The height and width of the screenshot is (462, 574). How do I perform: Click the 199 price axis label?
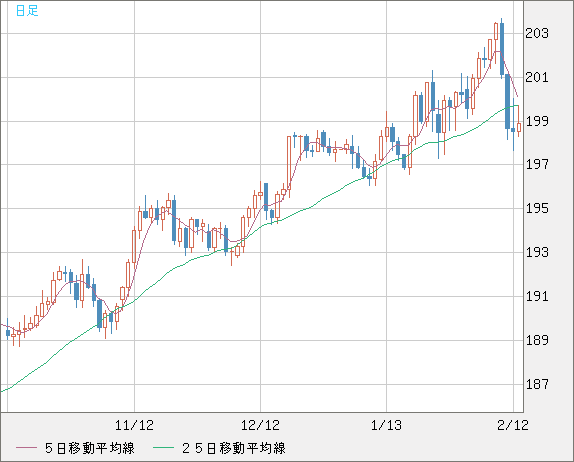[537, 121]
